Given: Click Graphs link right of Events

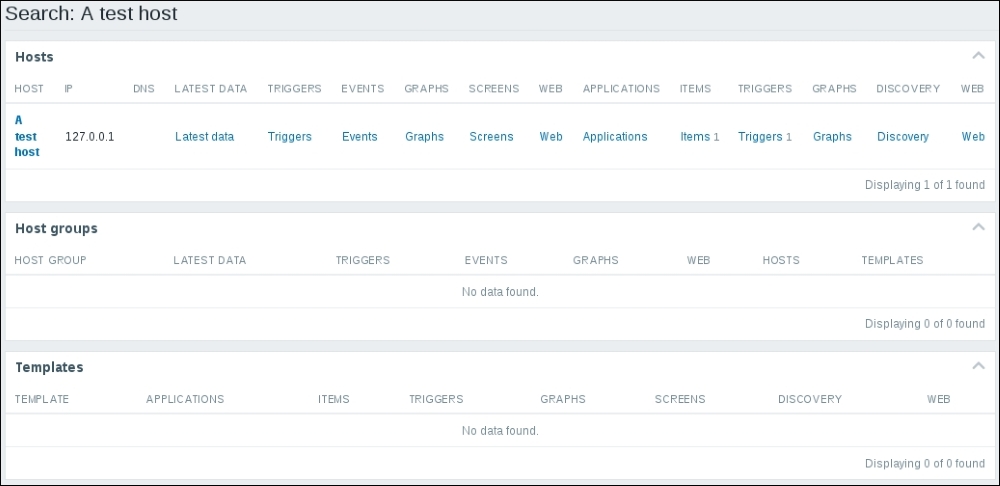Looking at the screenshot, I should pos(424,137).
